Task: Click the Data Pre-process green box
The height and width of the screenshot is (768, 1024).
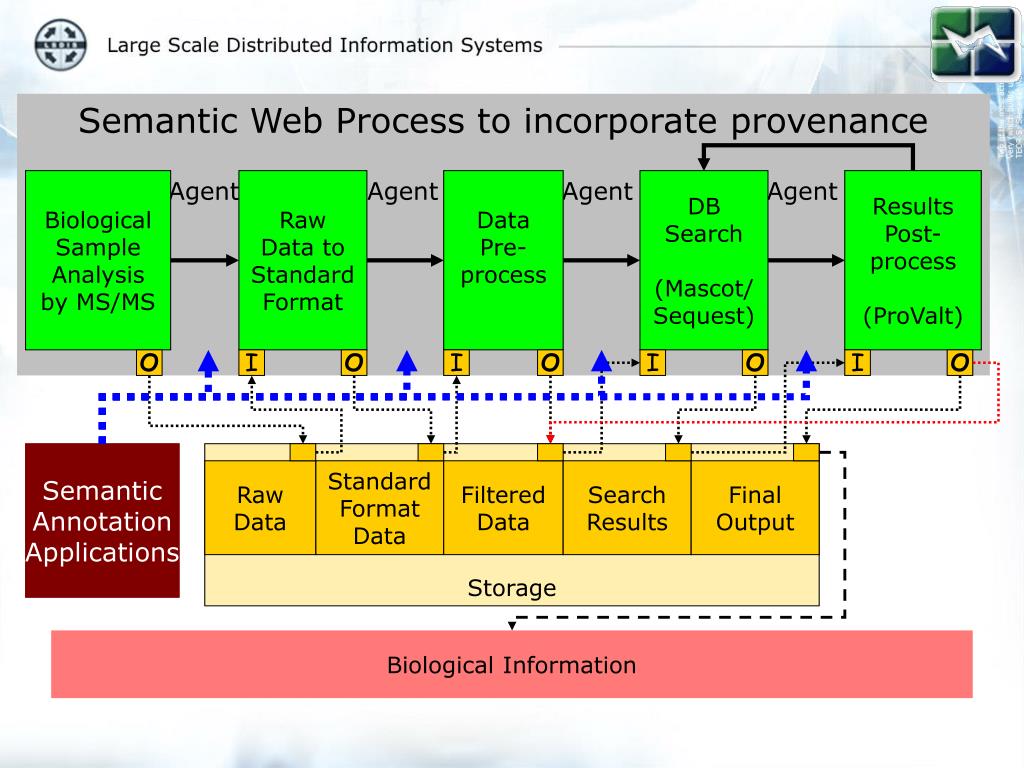Action: click(503, 260)
